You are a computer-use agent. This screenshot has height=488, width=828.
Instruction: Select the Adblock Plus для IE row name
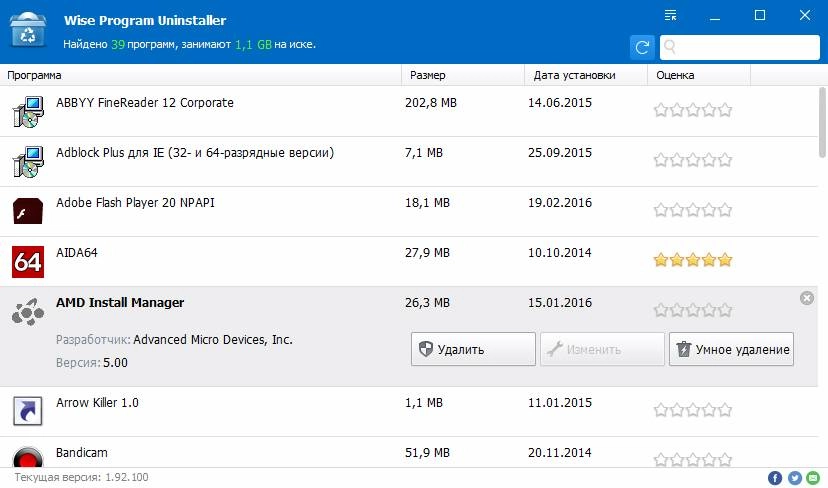(x=195, y=153)
